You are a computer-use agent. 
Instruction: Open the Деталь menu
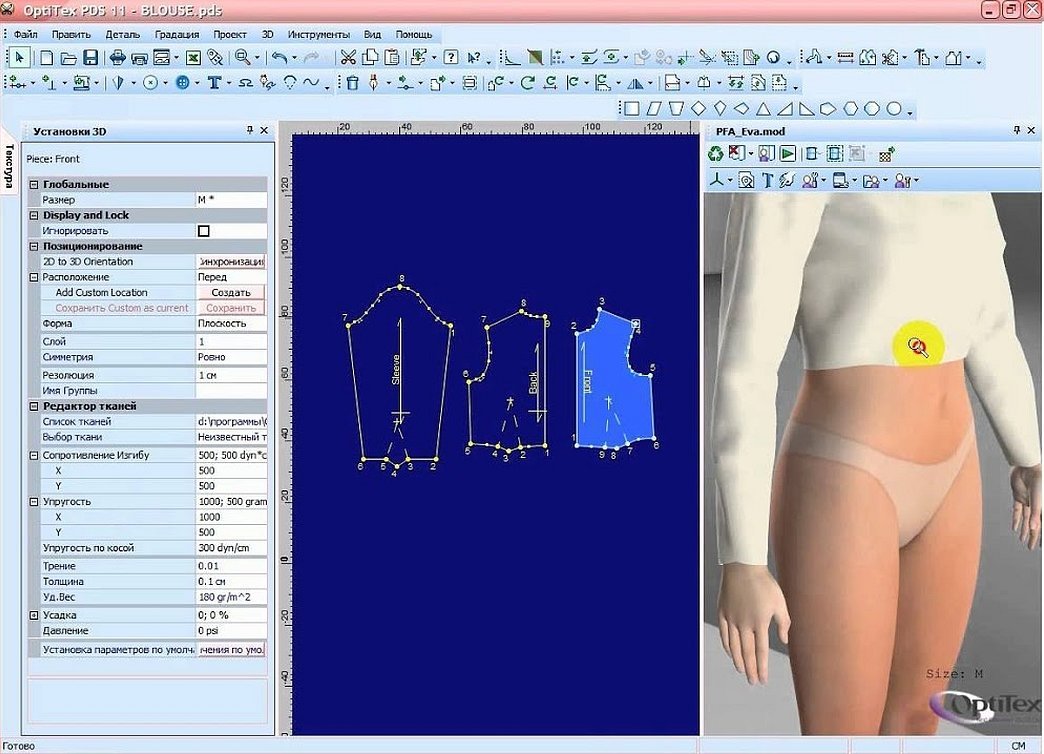[x=123, y=34]
